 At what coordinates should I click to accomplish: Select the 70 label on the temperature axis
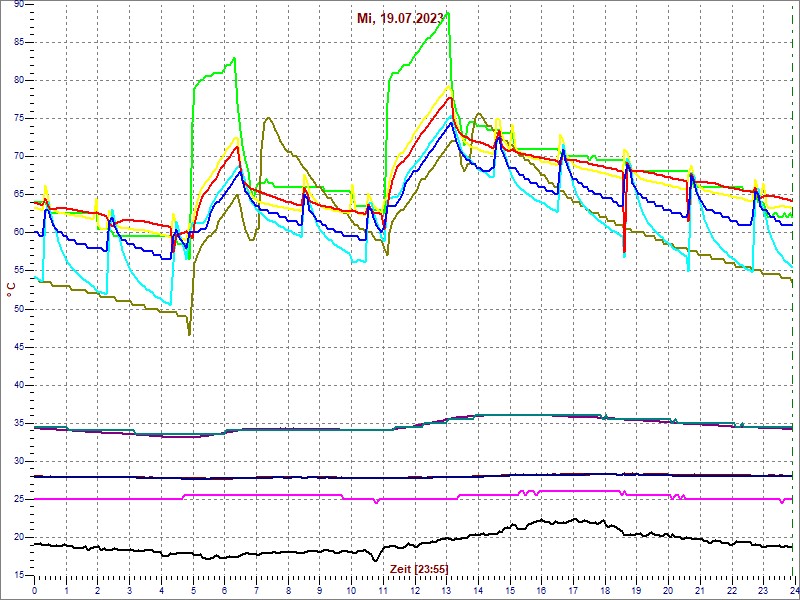18,157
